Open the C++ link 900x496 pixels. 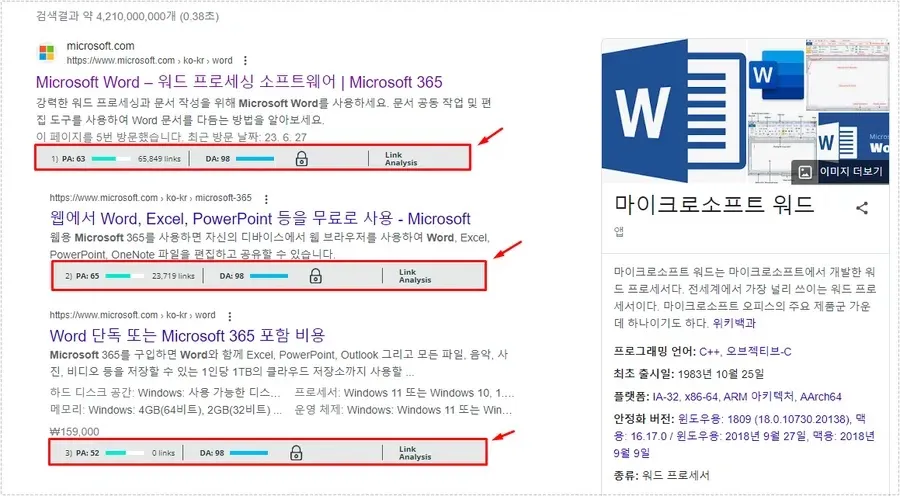point(709,351)
